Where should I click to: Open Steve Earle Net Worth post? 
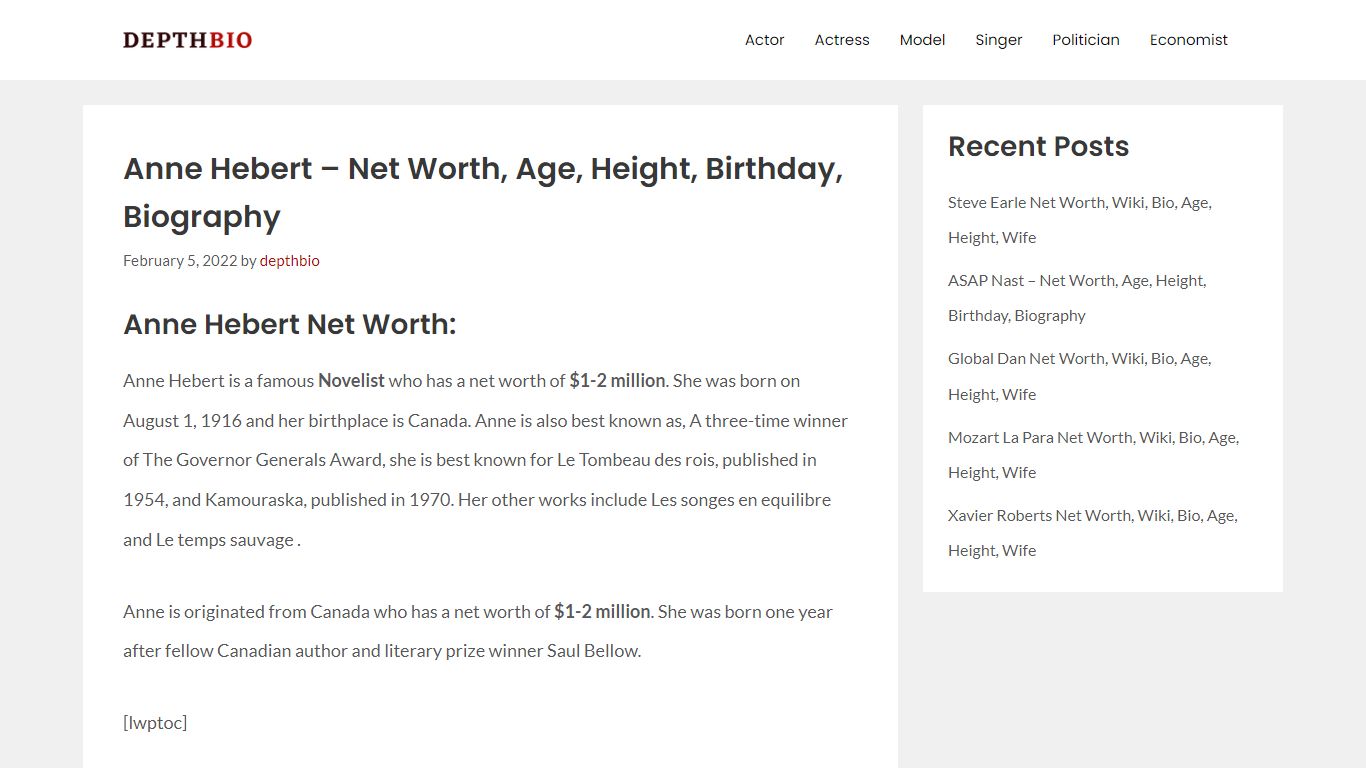click(1080, 220)
